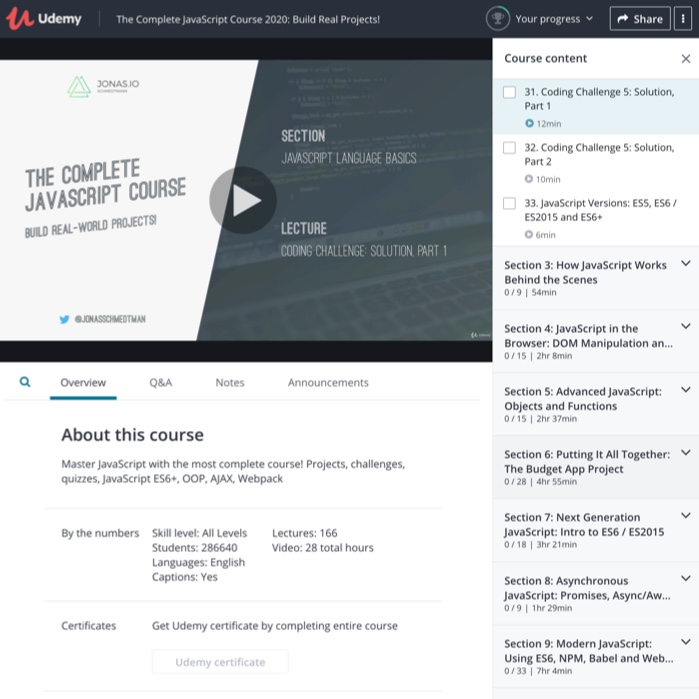
Task: Click '0 / 9 | 1hr 29min' under Section 8
Action: [538, 608]
